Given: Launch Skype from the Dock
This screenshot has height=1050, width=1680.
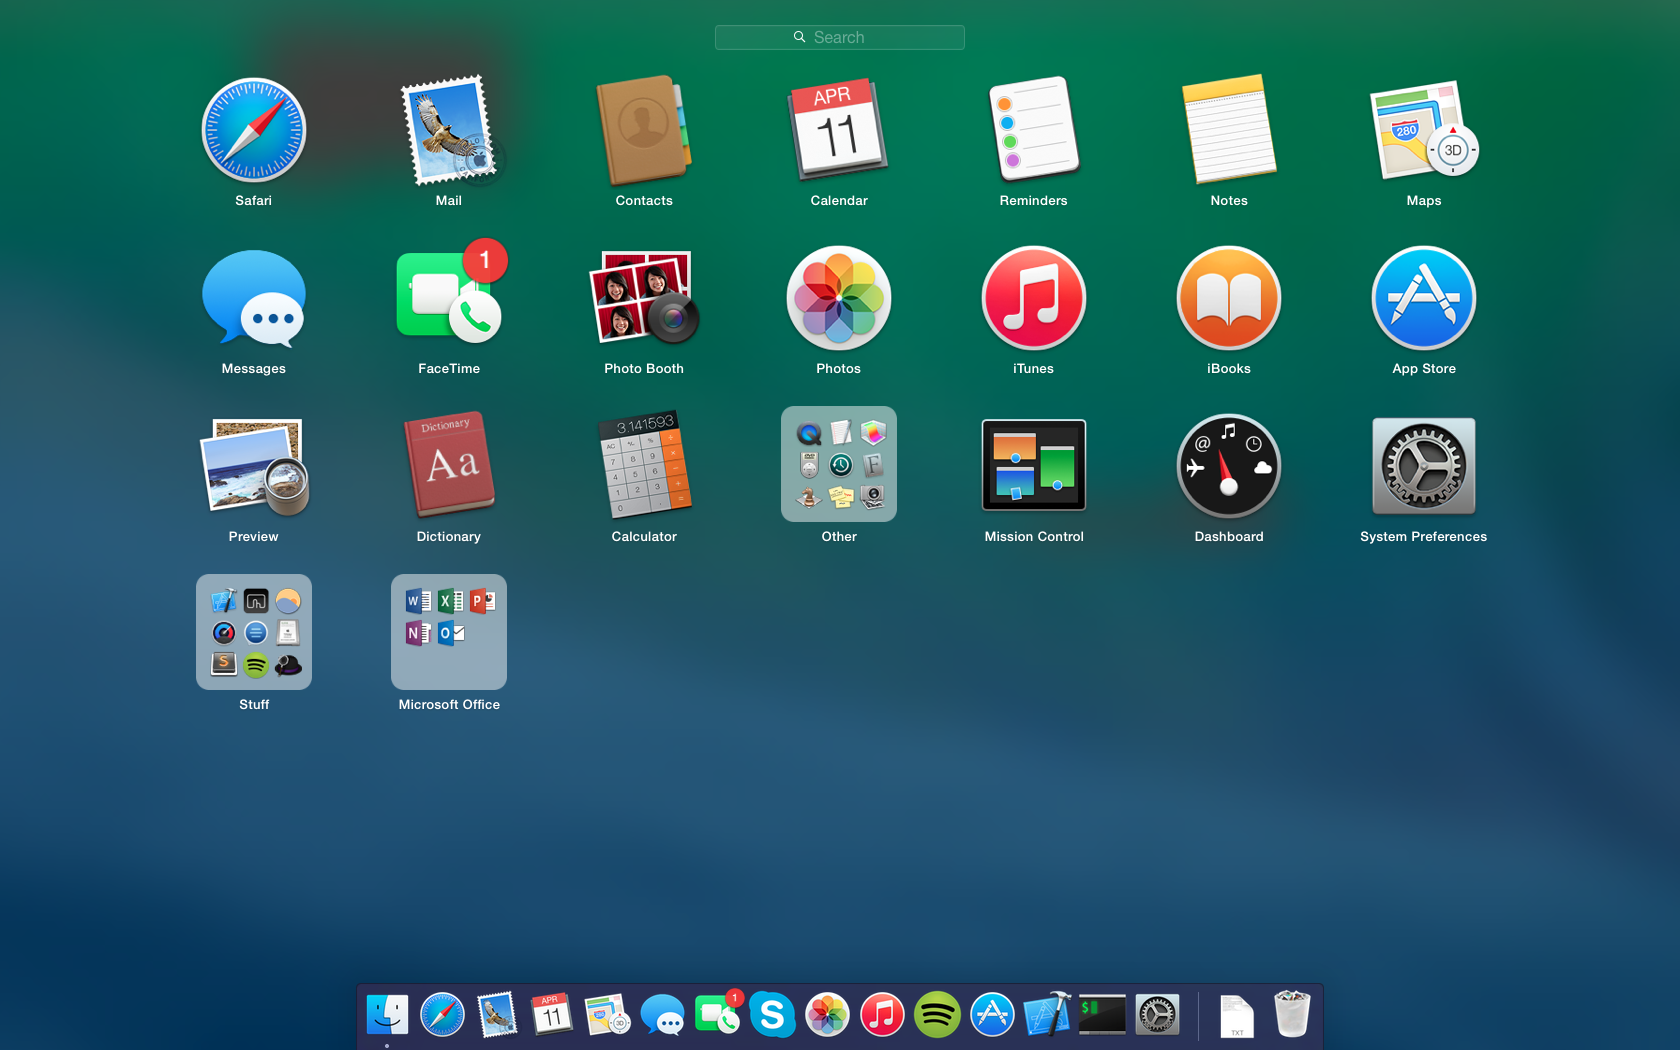Looking at the screenshot, I should pyautogui.click(x=772, y=1015).
